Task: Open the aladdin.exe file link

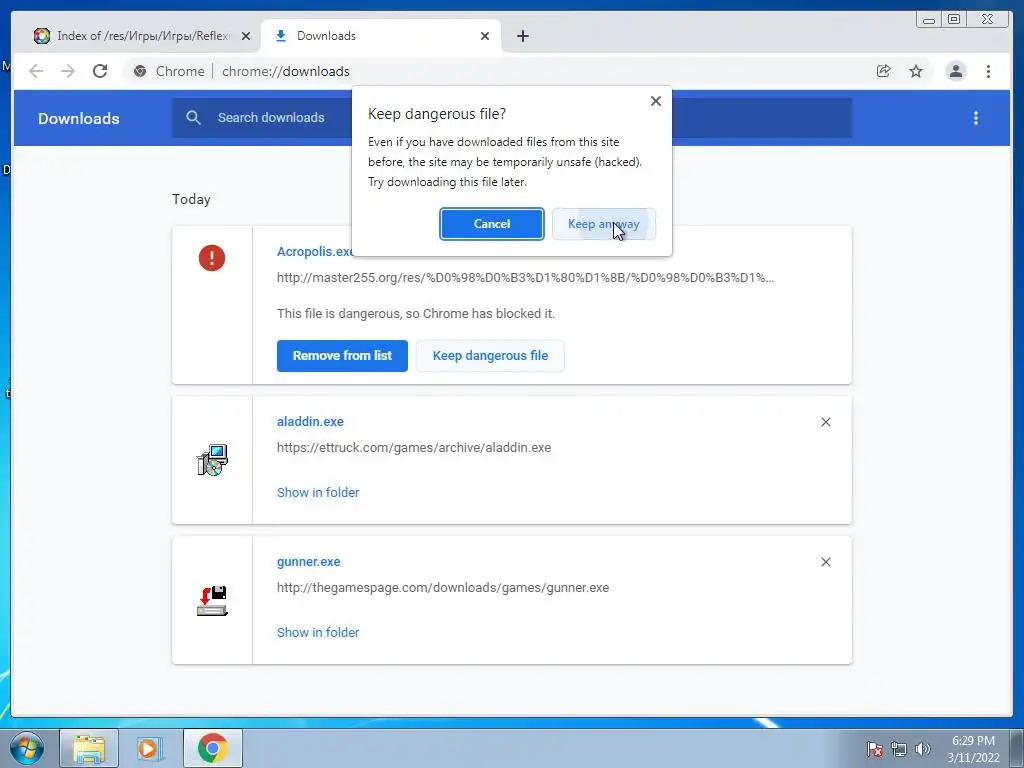Action: click(310, 422)
